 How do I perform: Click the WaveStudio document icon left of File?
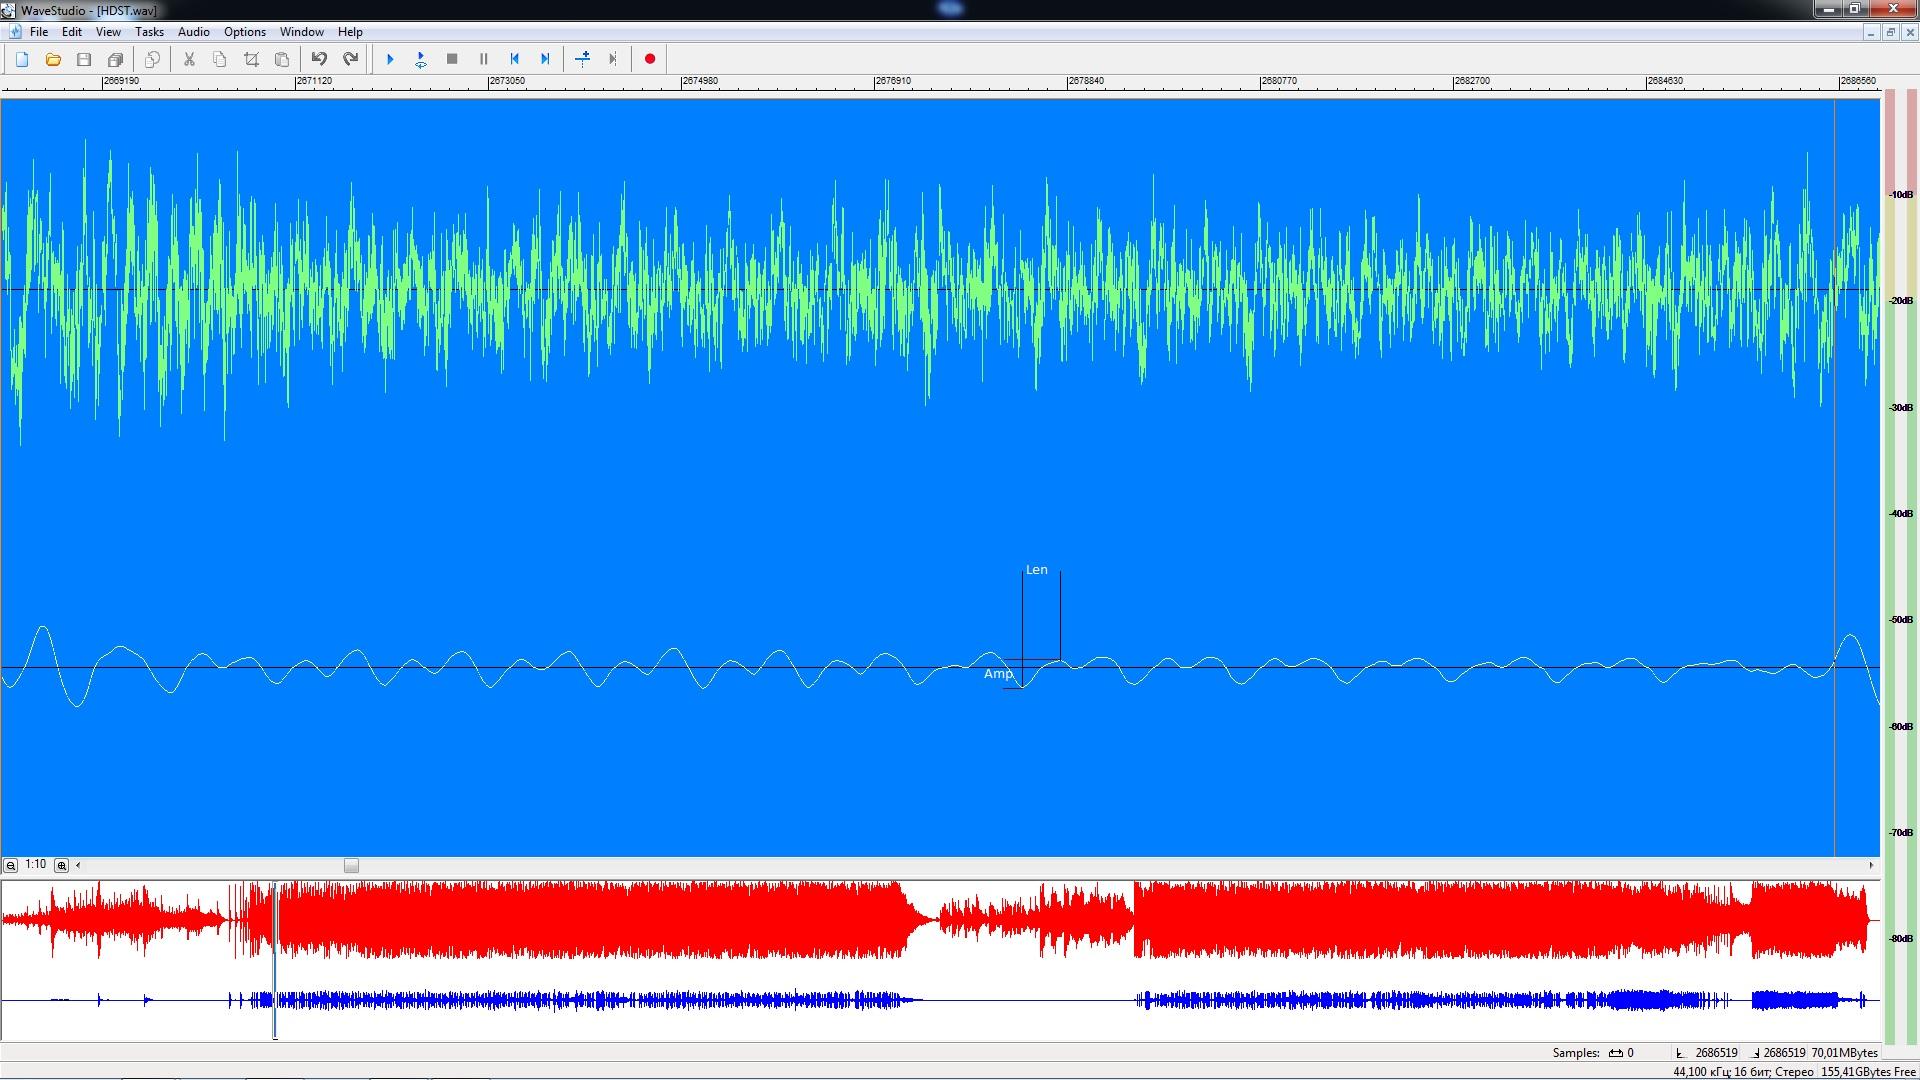pyautogui.click(x=14, y=32)
